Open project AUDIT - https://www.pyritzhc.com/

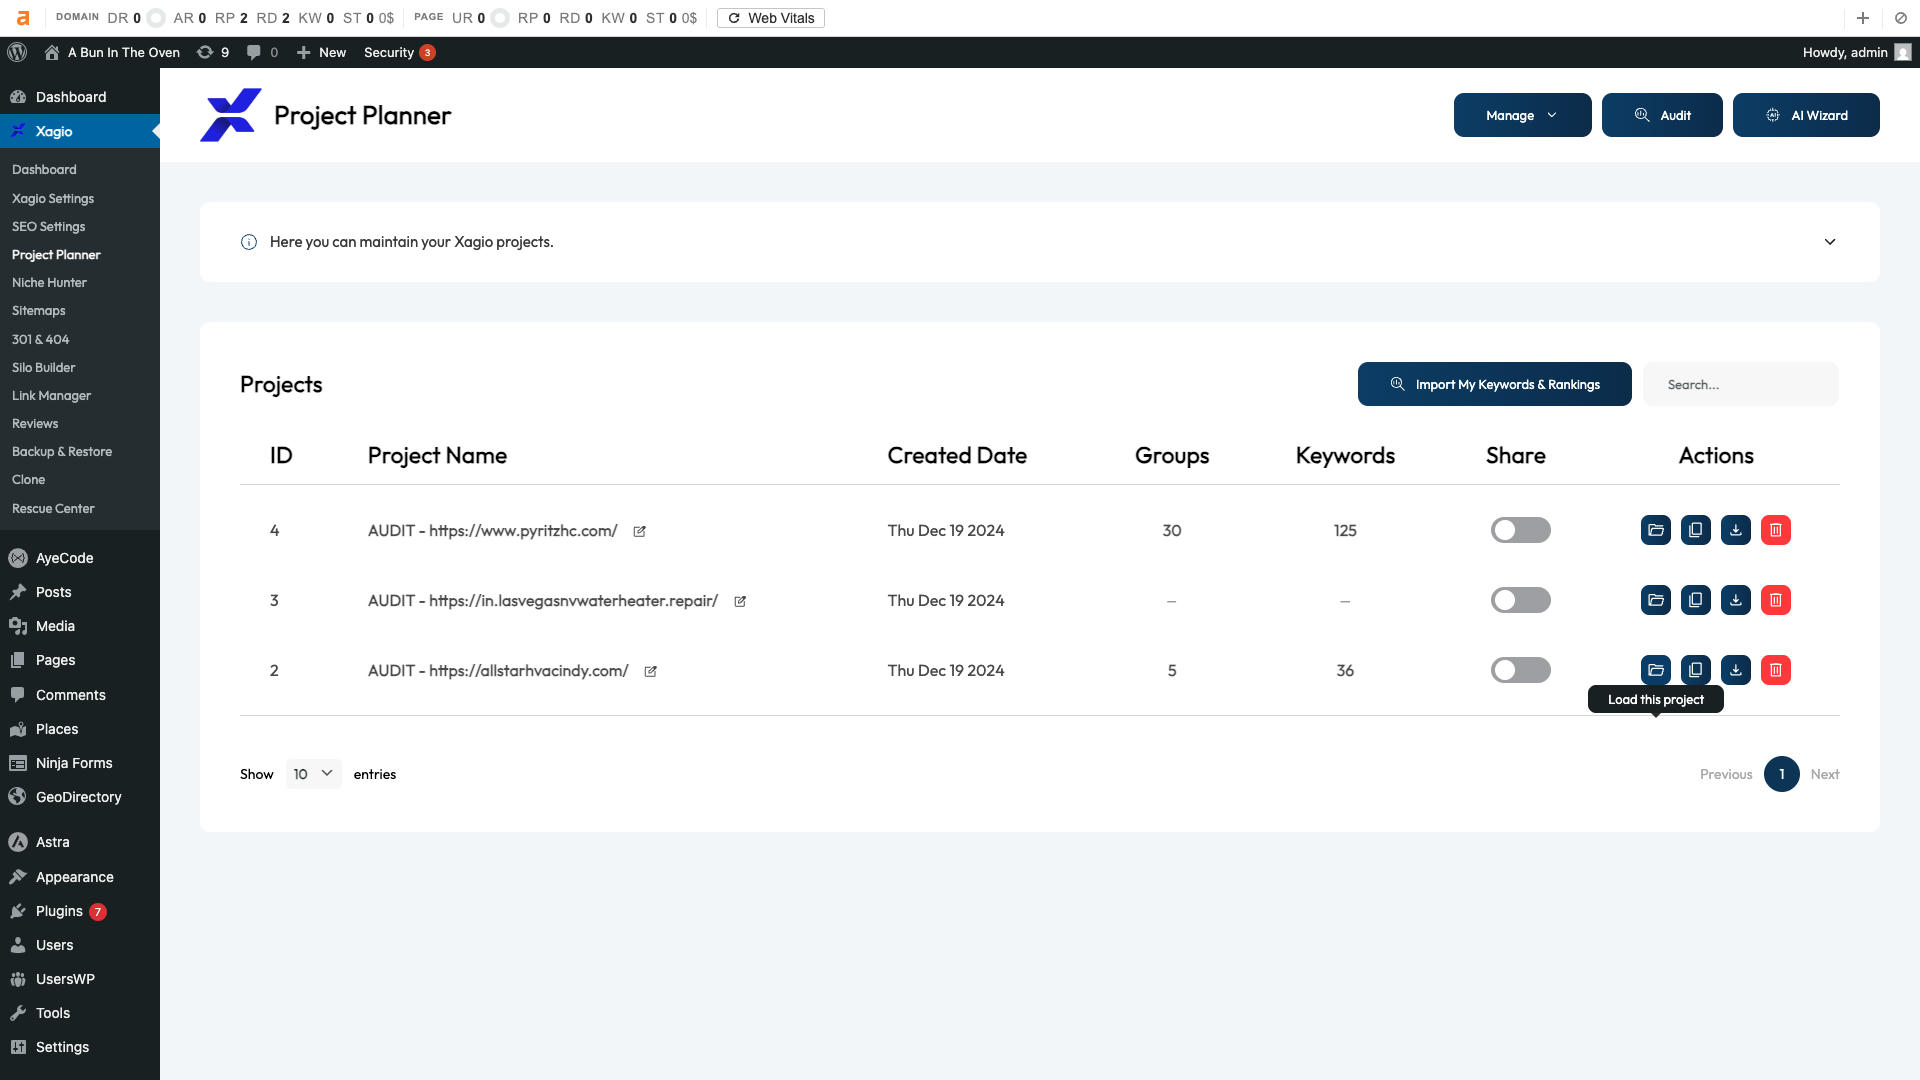(492, 531)
